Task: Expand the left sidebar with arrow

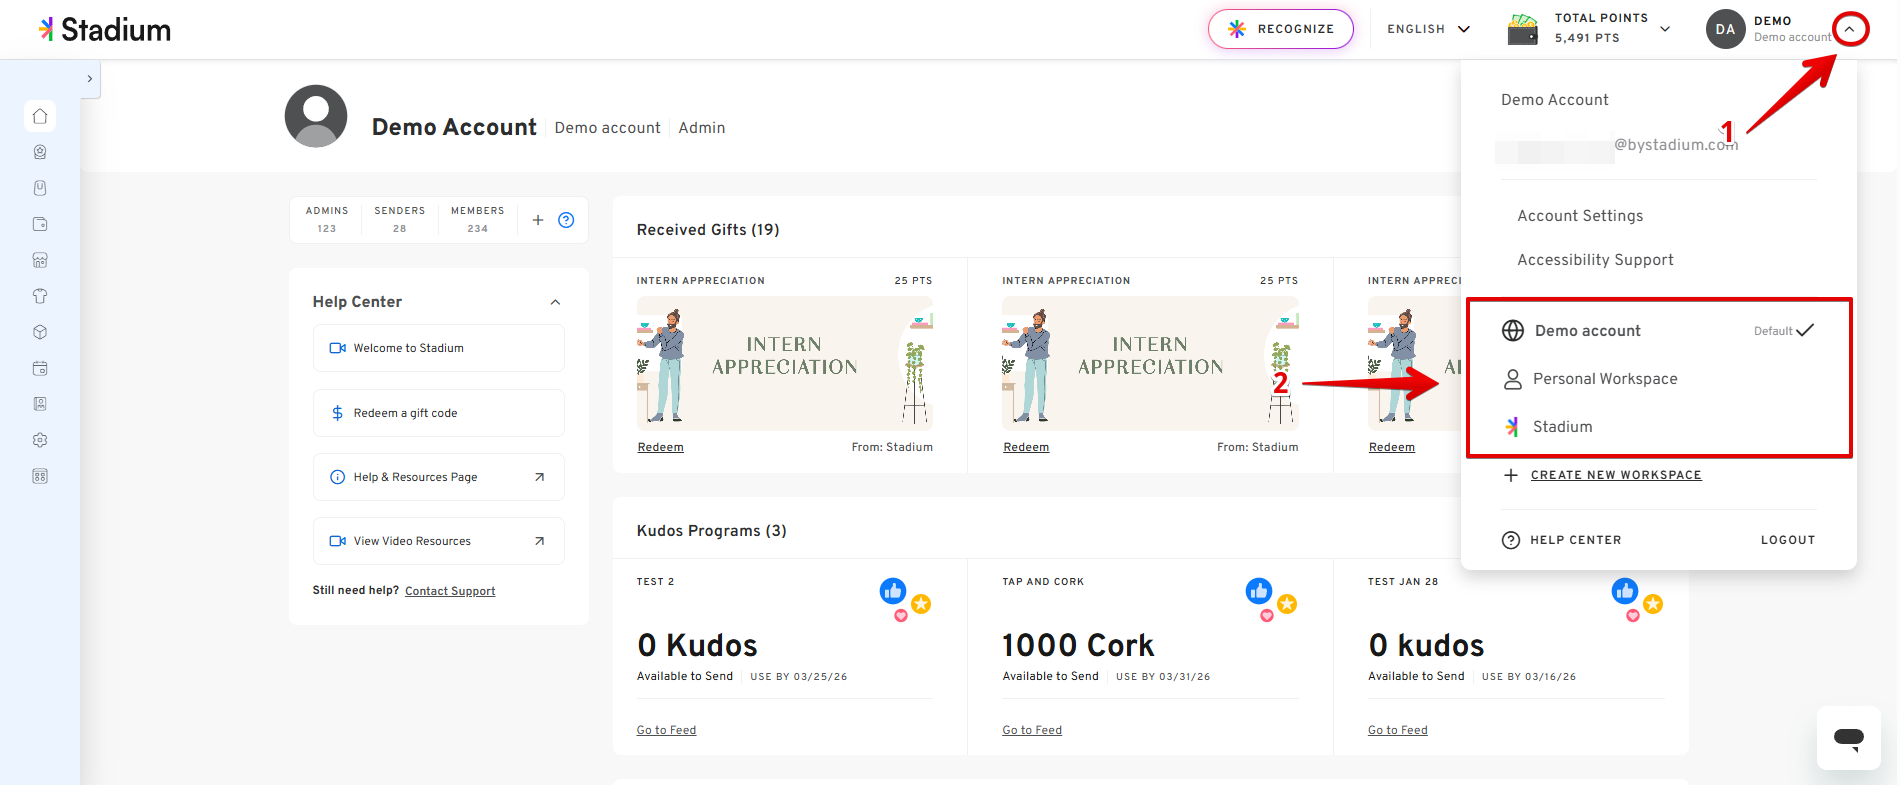Action: 90,79
